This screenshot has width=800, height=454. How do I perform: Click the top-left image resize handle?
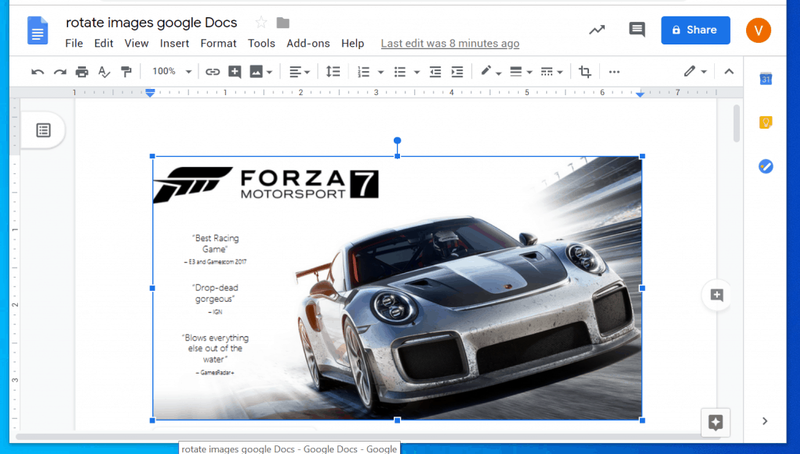[x=152, y=156]
